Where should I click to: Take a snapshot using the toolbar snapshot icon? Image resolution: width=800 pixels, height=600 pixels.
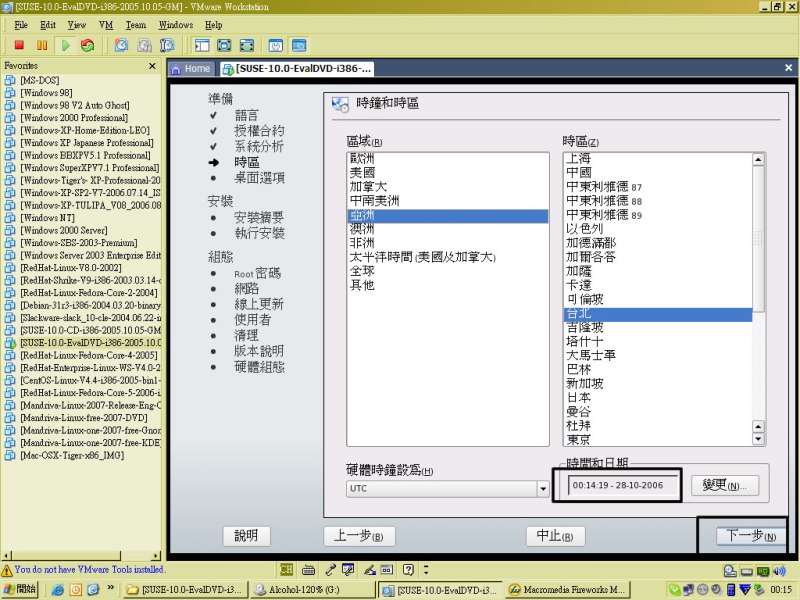click(x=121, y=45)
